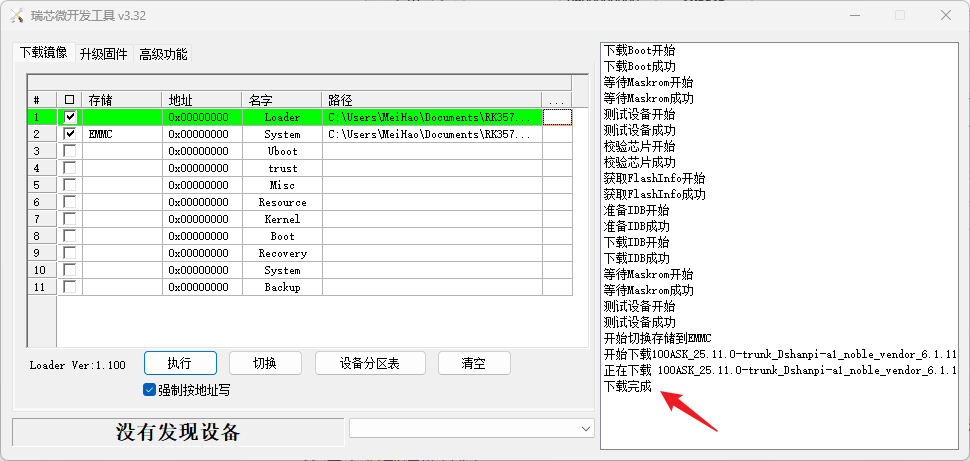Toggle 强制按地址写 checkbox
The image size is (970, 461).
pos(150,390)
